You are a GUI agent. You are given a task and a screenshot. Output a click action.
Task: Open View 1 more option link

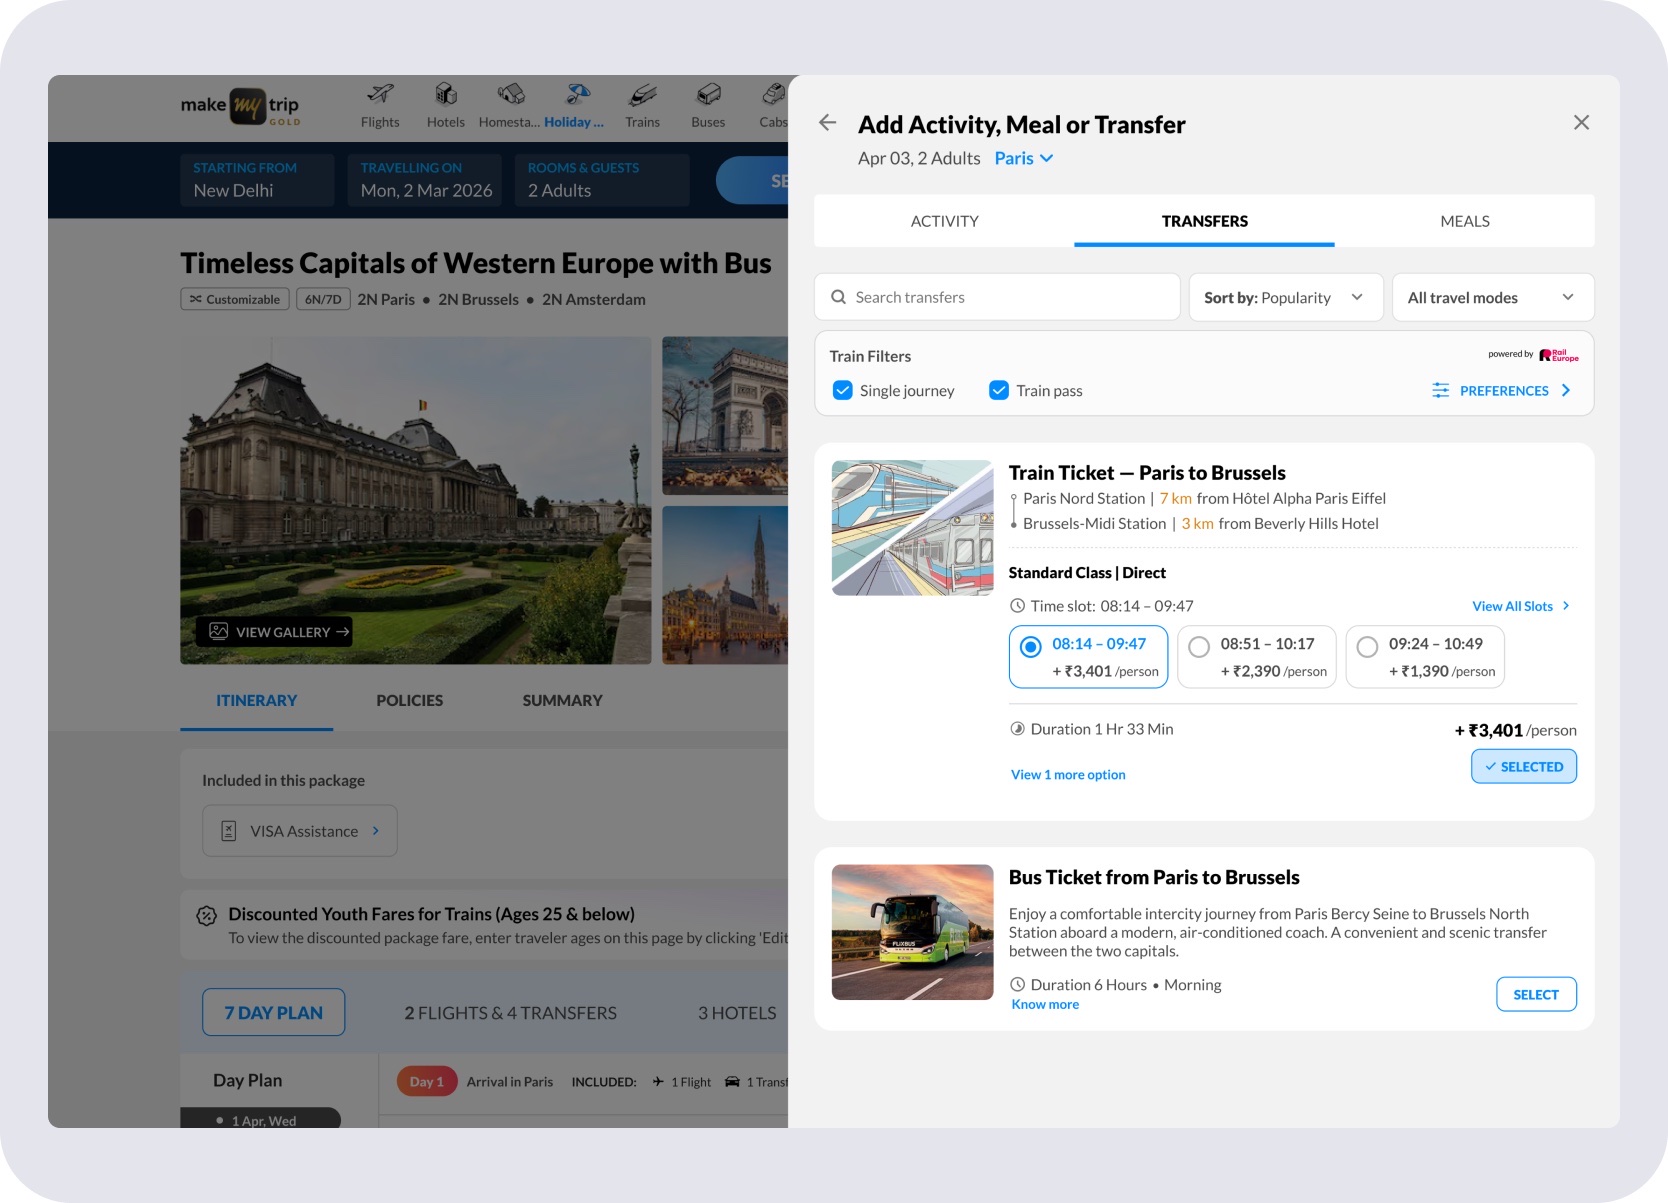pyautogui.click(x=1068, y=775)
